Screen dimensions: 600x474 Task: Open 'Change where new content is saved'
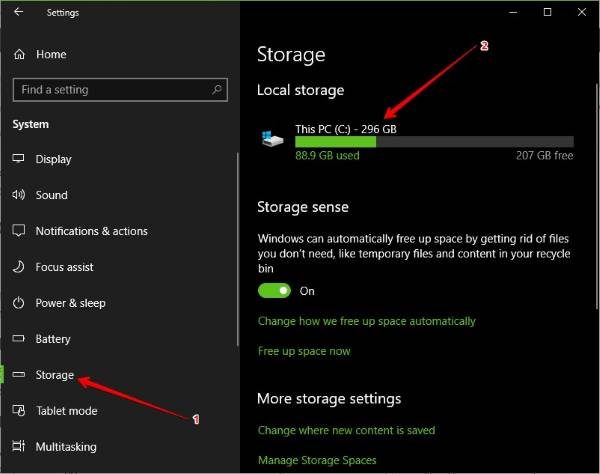pyautogui.click(x=346, y=430)
